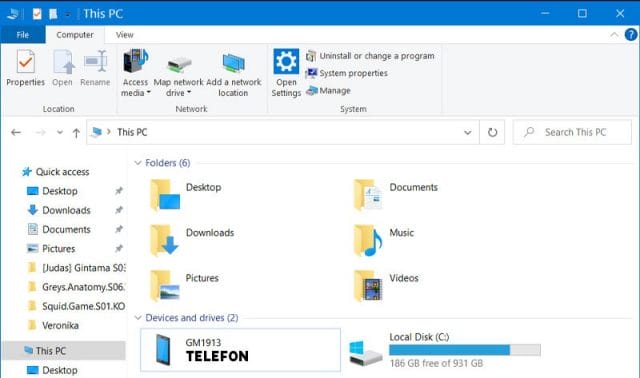Open the File tab
The height and width of the screenshot is (378, 640).
pyautogui.click(x=23, y=35)
